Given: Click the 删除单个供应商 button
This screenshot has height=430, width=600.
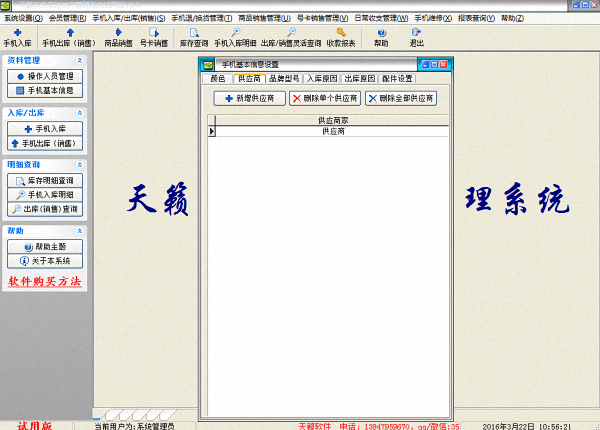Looking at the screenshot, I should (325, 98).
